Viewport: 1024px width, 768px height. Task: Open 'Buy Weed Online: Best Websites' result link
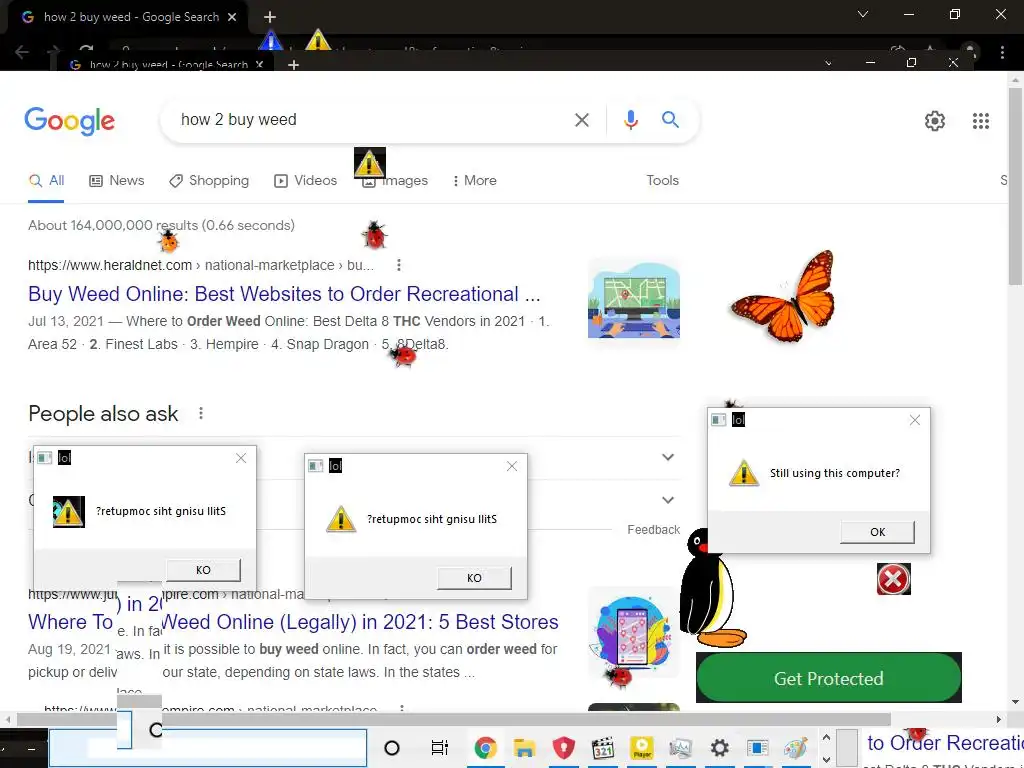point(284,294)
